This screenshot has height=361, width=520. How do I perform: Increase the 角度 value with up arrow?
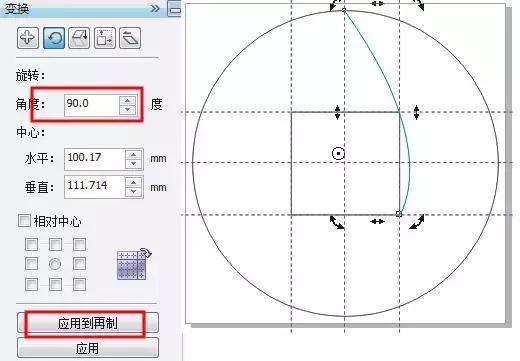click(x=128, y=100)
